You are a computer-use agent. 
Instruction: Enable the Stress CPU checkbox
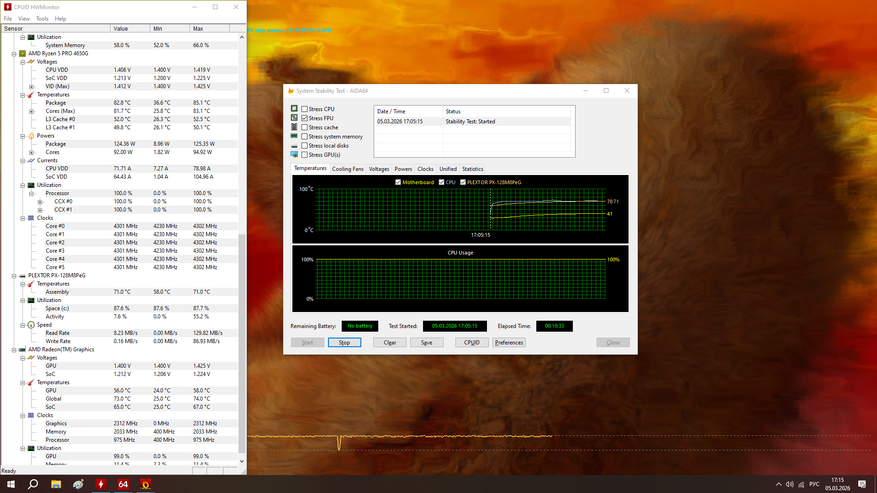(305, 109)
